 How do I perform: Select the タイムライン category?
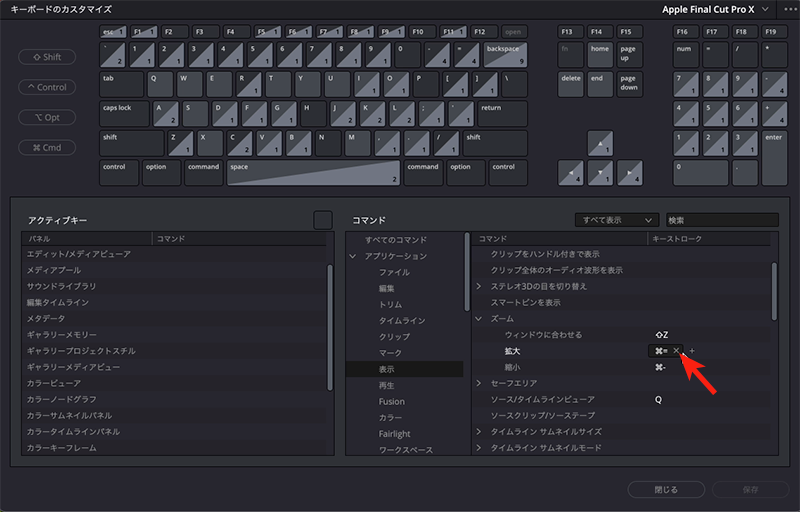[402, 321]
